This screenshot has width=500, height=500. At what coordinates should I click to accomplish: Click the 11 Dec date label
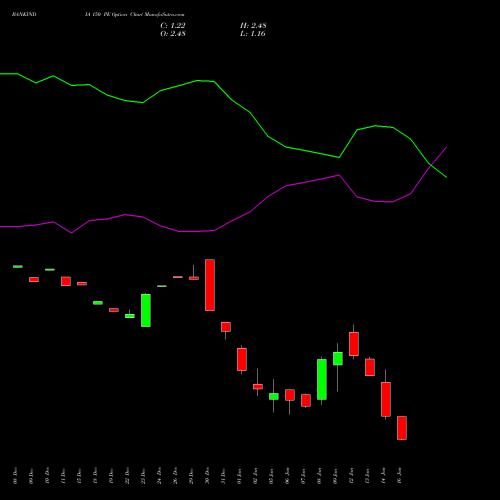63,476
